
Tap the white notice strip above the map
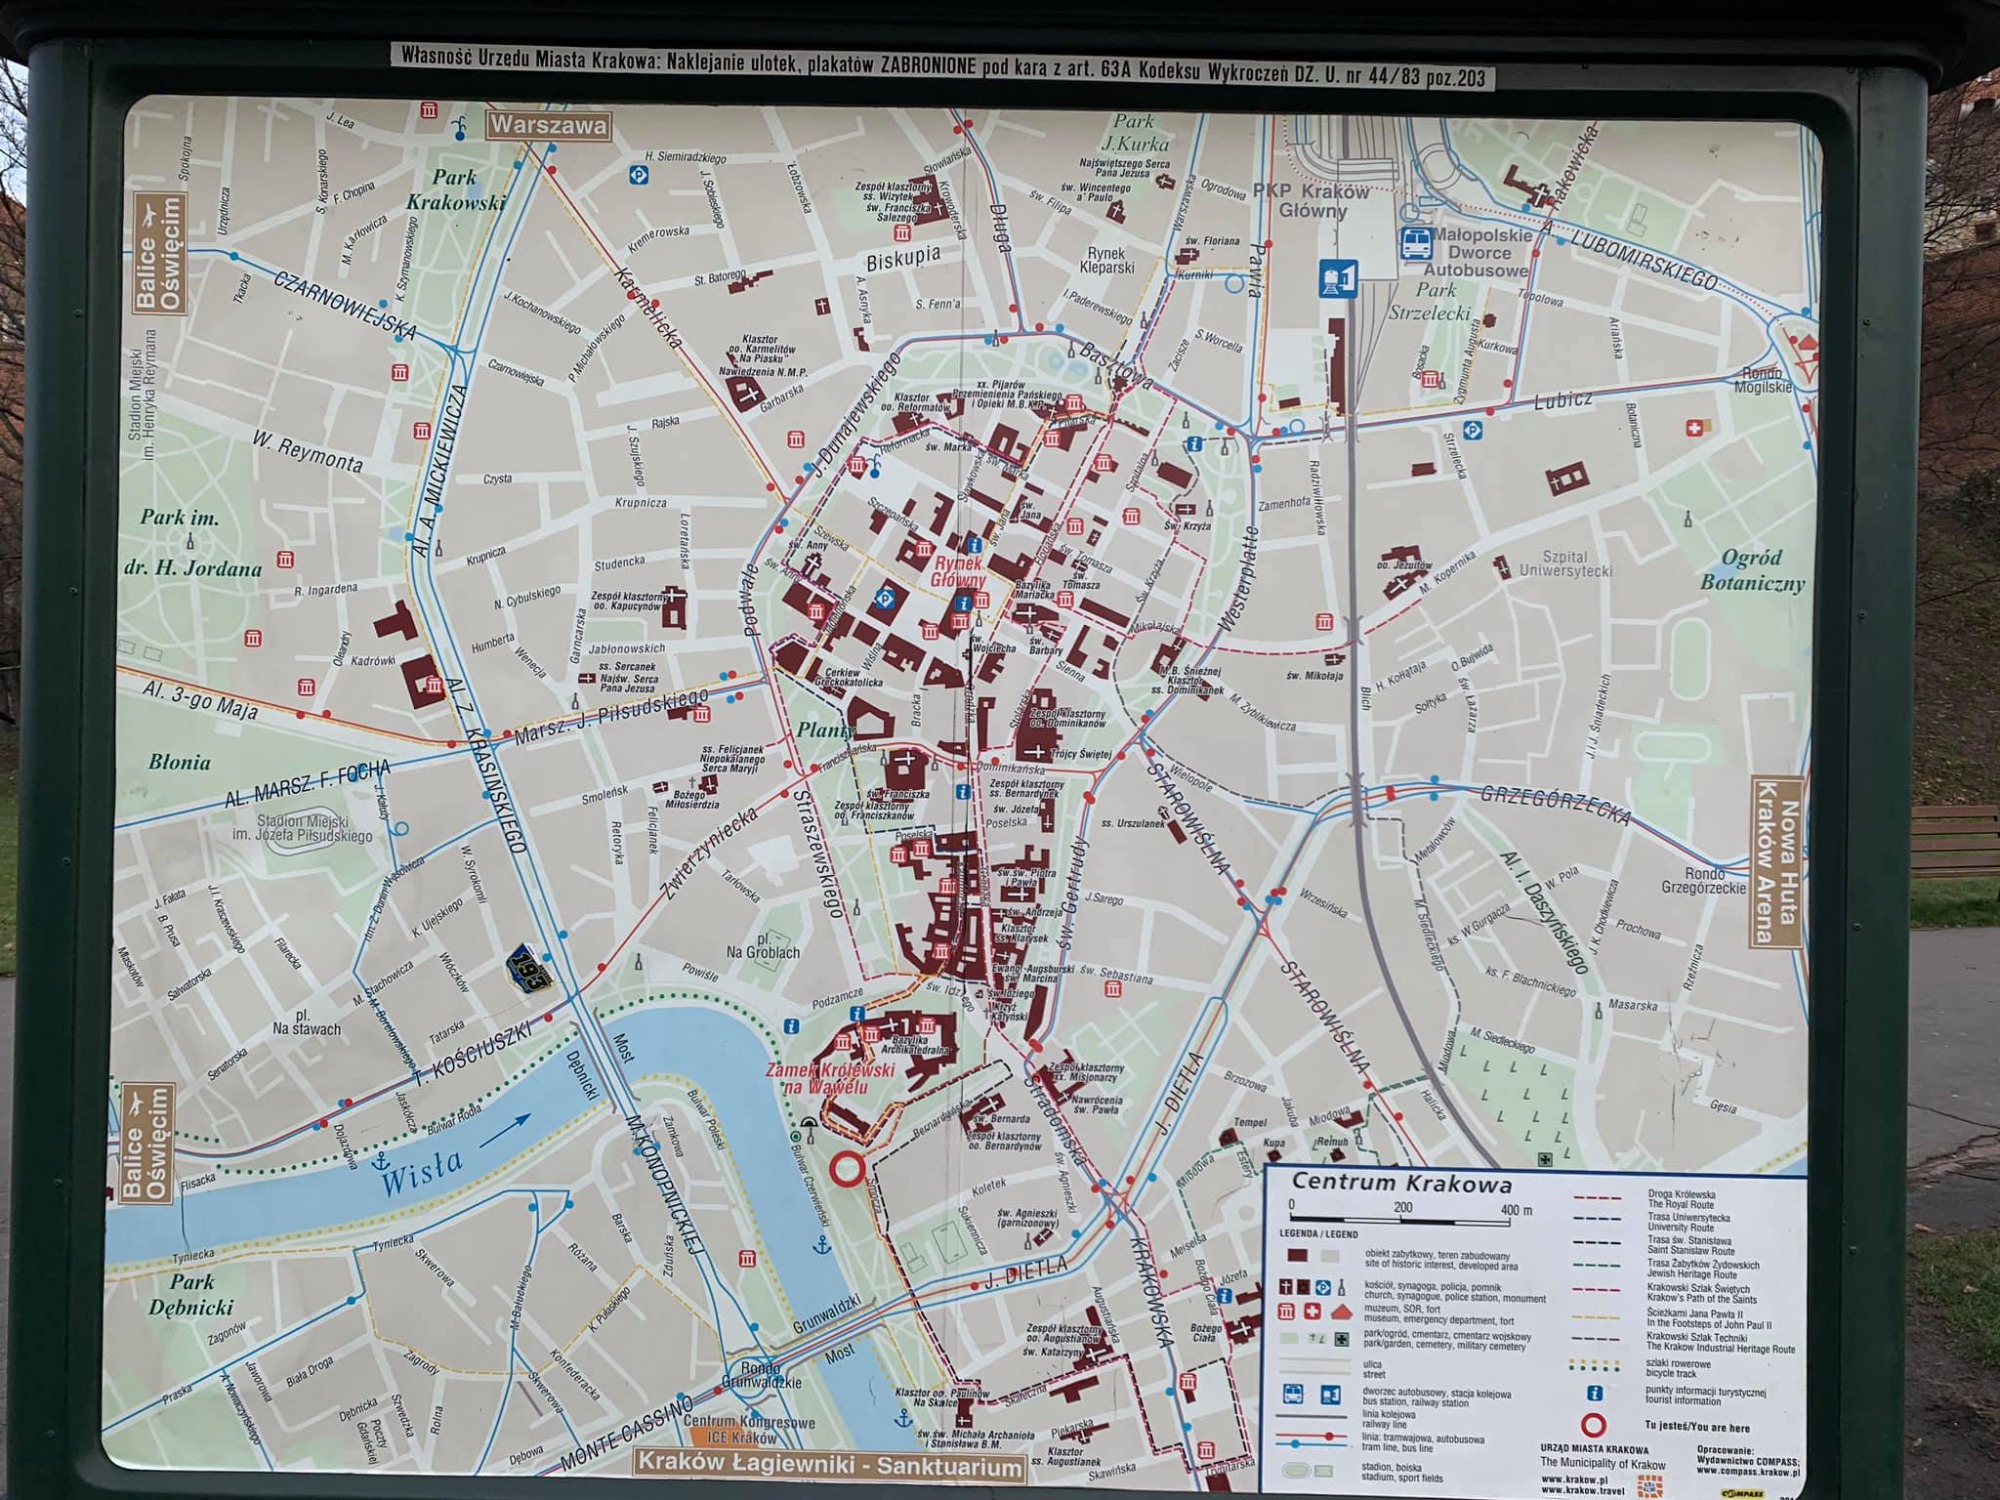pos(942,66)
